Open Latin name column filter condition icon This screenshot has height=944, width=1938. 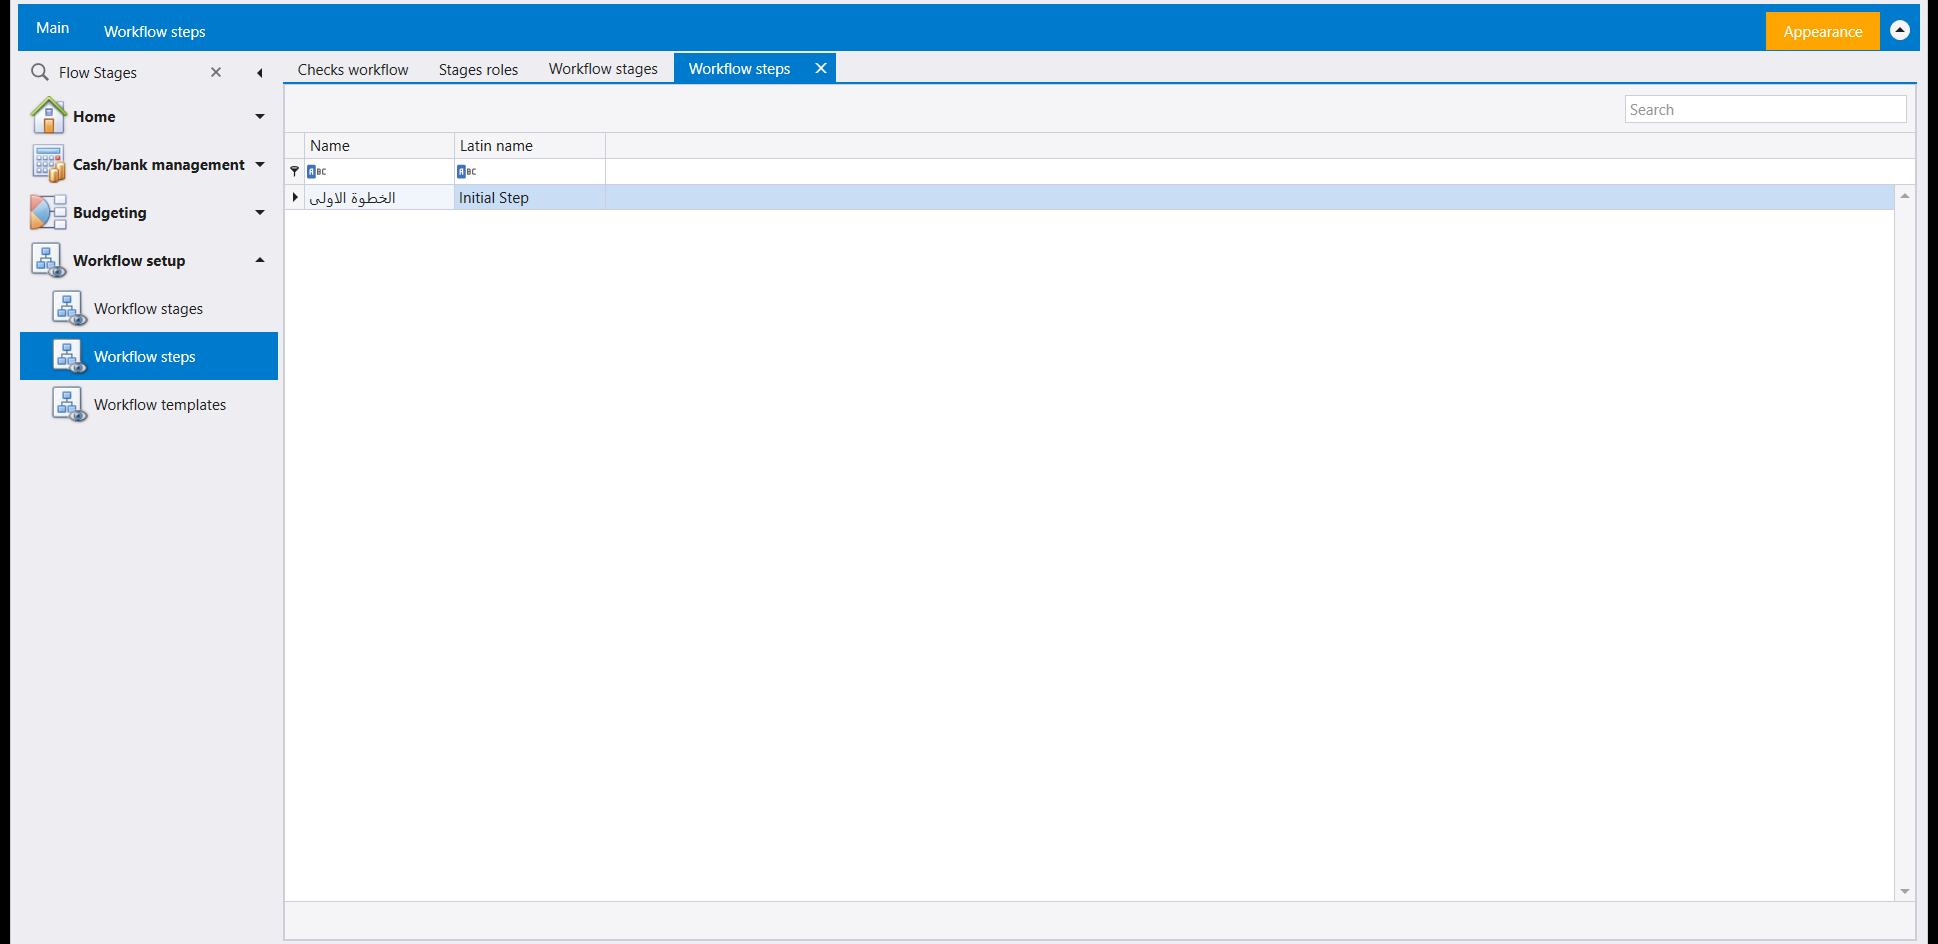[466, 171]
